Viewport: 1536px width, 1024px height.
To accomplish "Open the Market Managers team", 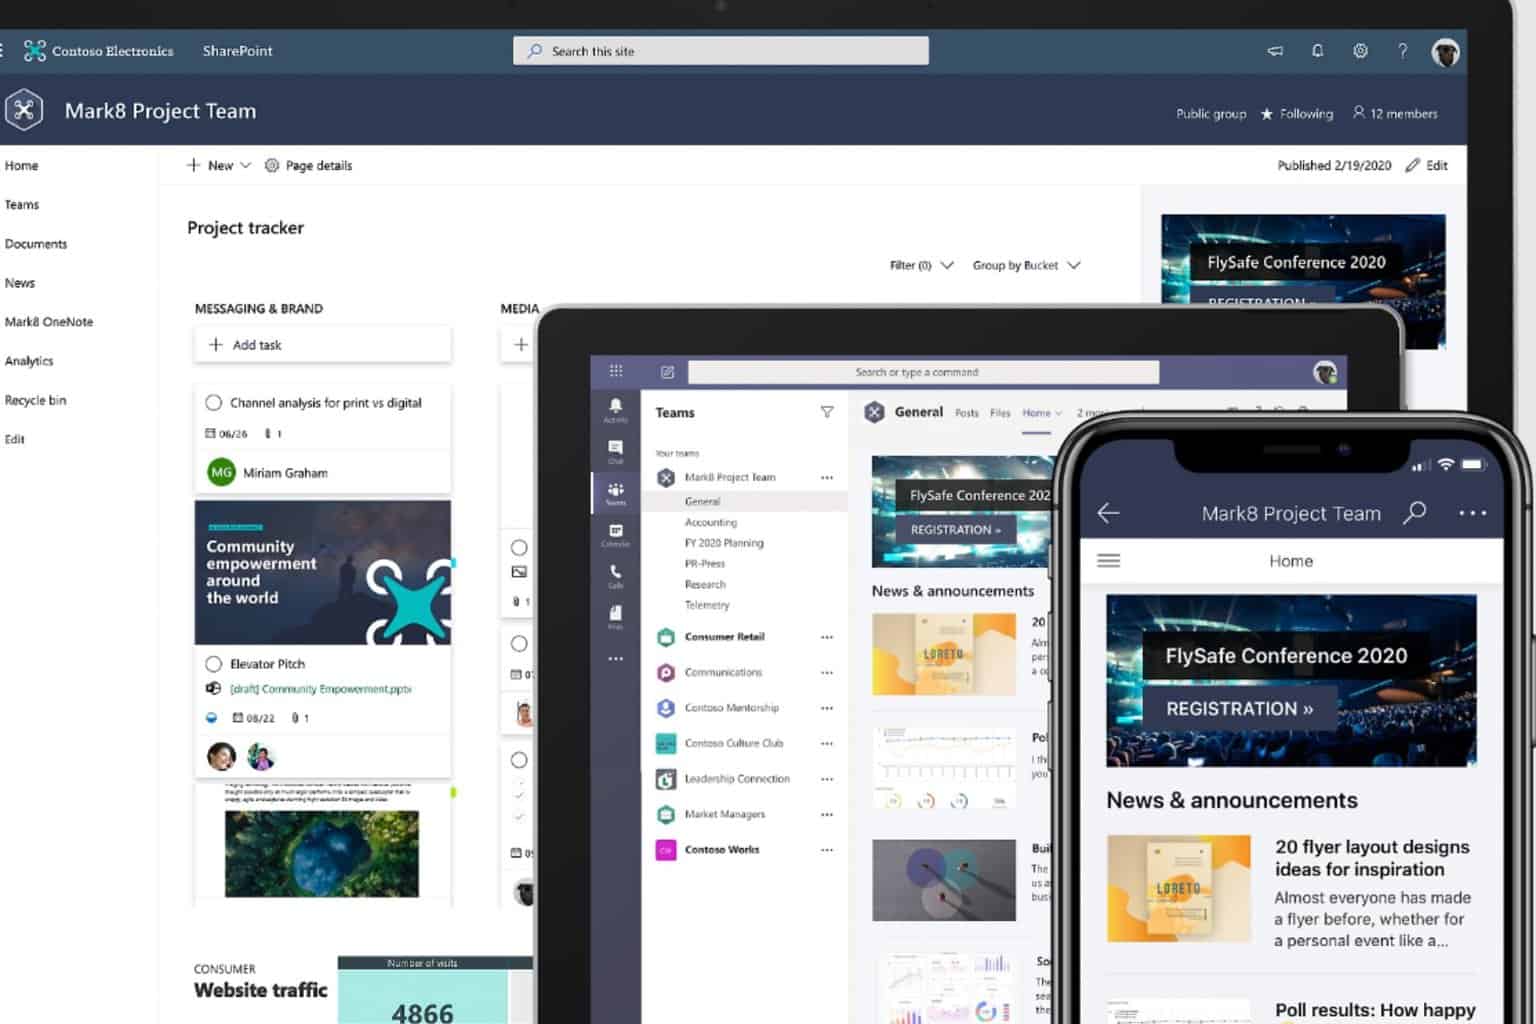I will pos(725,814).
